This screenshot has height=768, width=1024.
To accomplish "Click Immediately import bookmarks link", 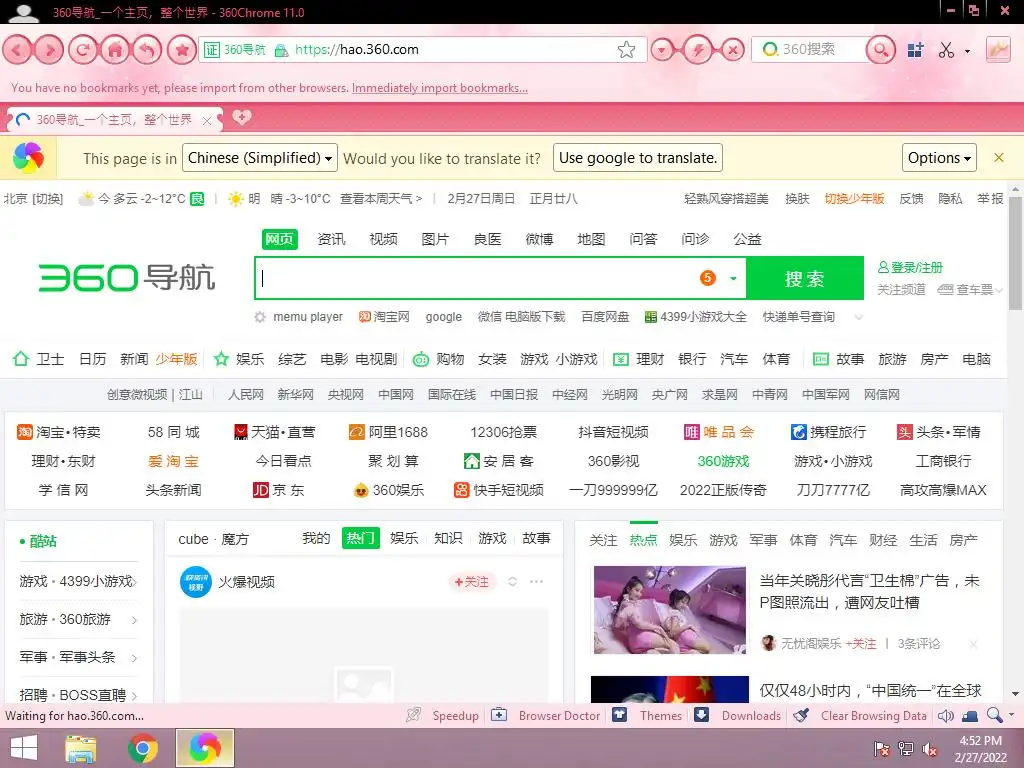I will click(x=440, y=88).
